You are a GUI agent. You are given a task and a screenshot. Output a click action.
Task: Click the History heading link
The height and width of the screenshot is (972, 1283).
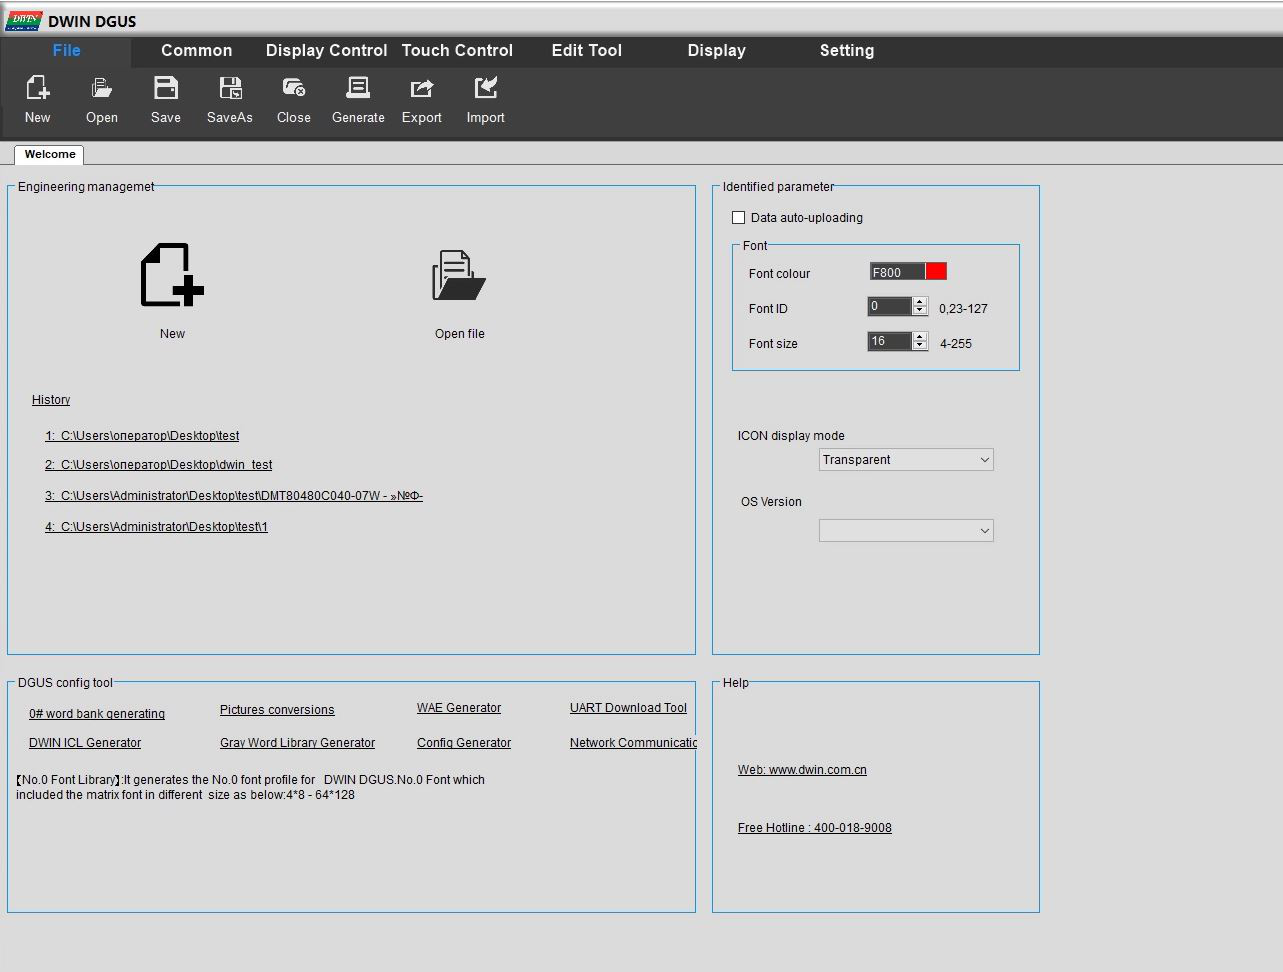(51, 400)
